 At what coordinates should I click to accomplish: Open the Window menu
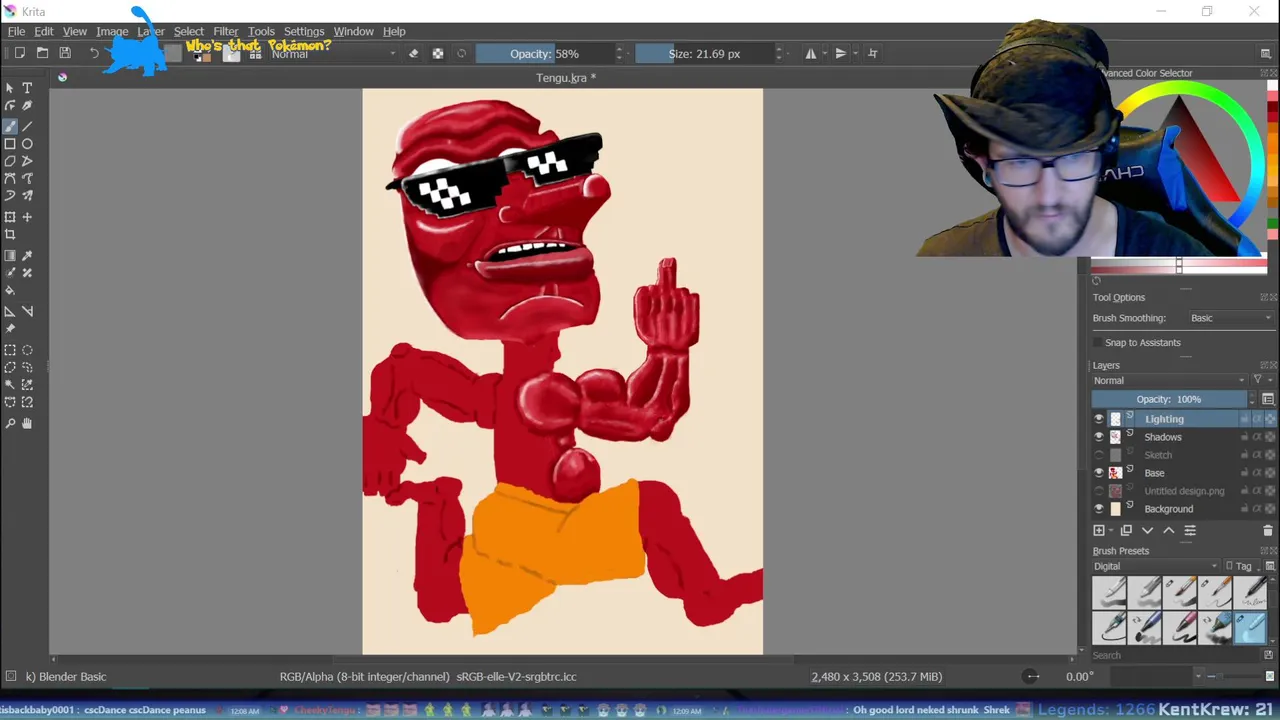[353, 31]
